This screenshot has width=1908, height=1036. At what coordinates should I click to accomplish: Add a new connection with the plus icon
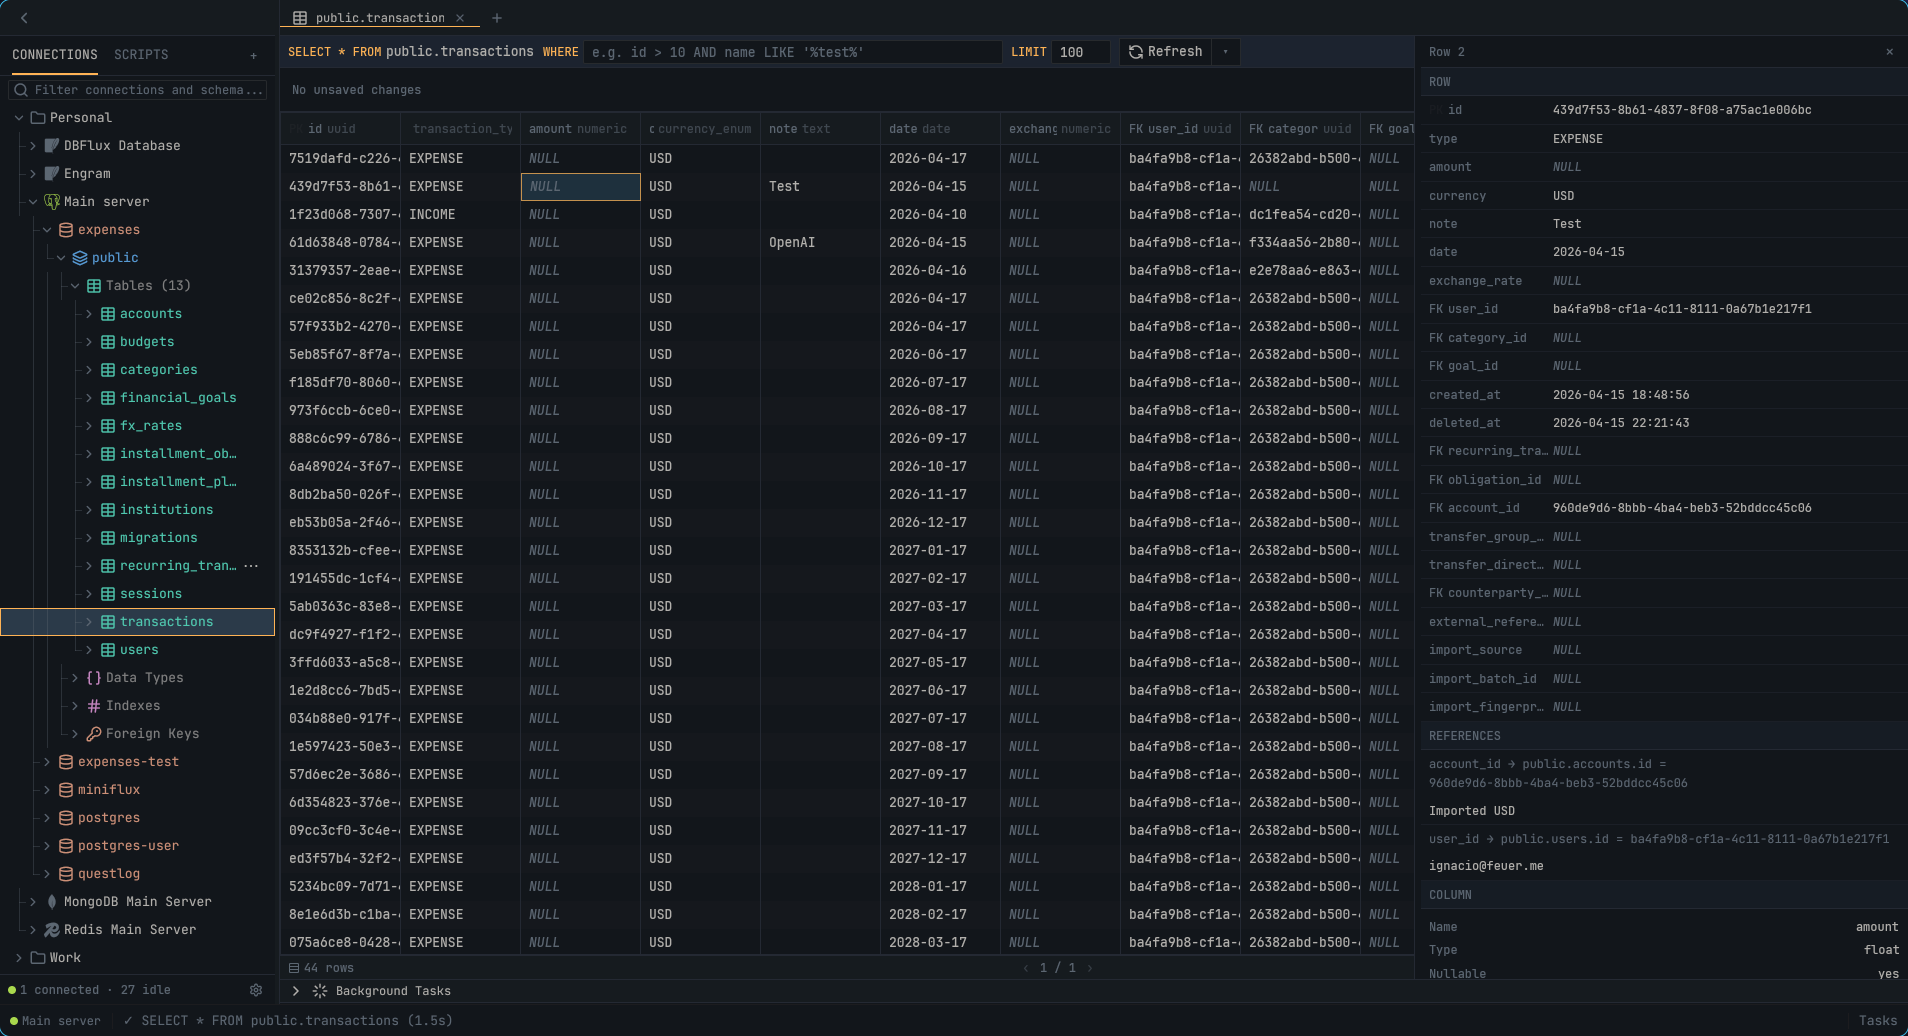(254, 56)
